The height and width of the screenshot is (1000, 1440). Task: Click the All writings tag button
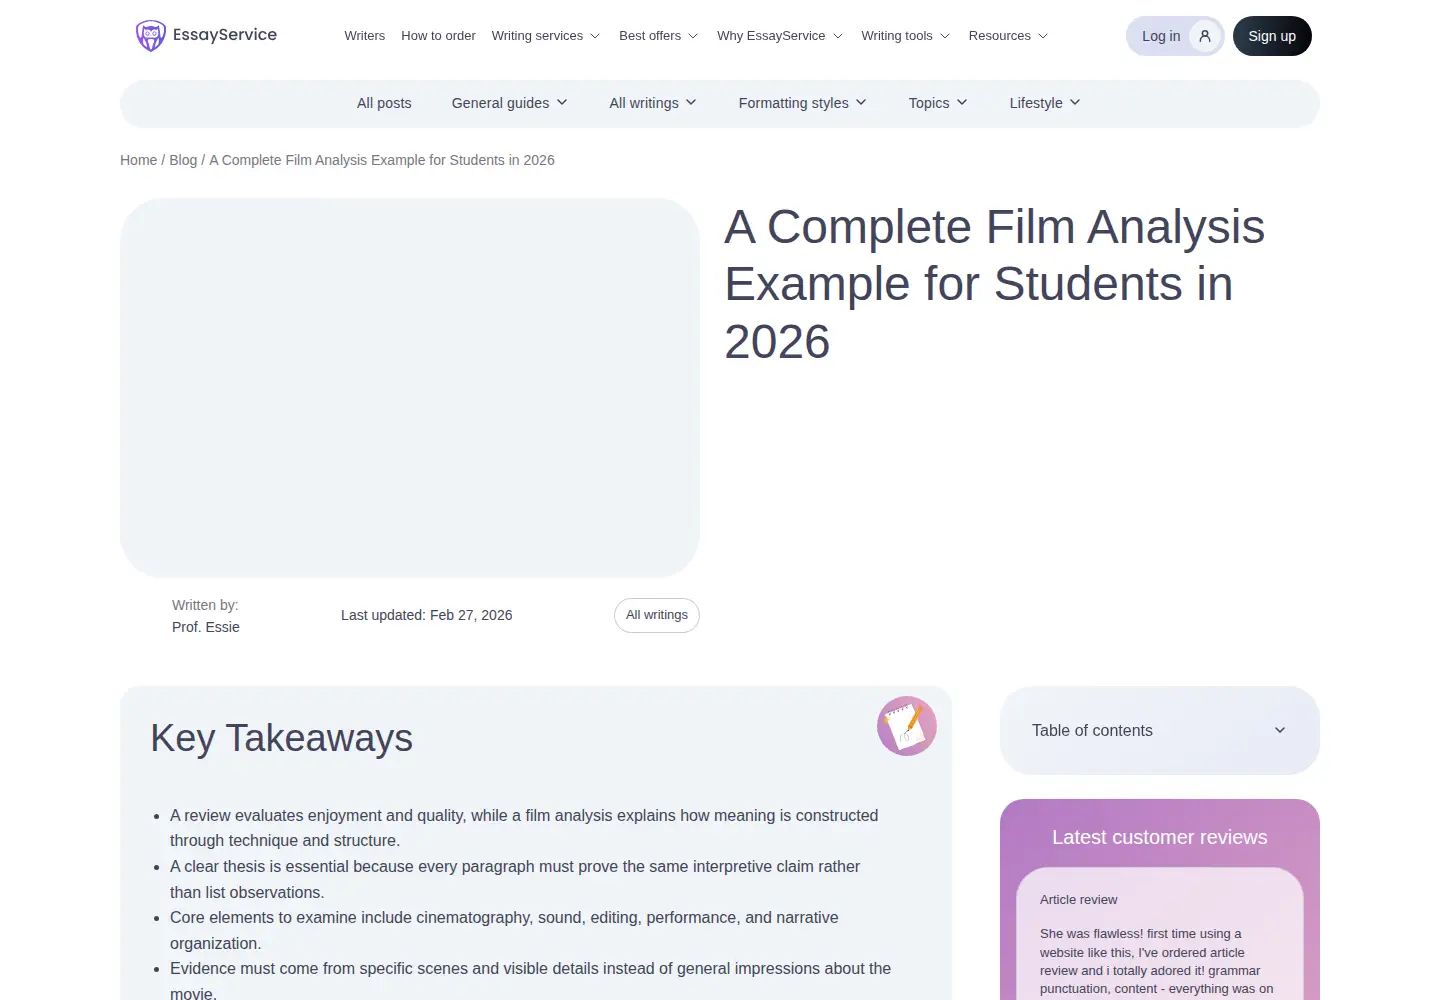pyautogui.click(x=657, y=615)
